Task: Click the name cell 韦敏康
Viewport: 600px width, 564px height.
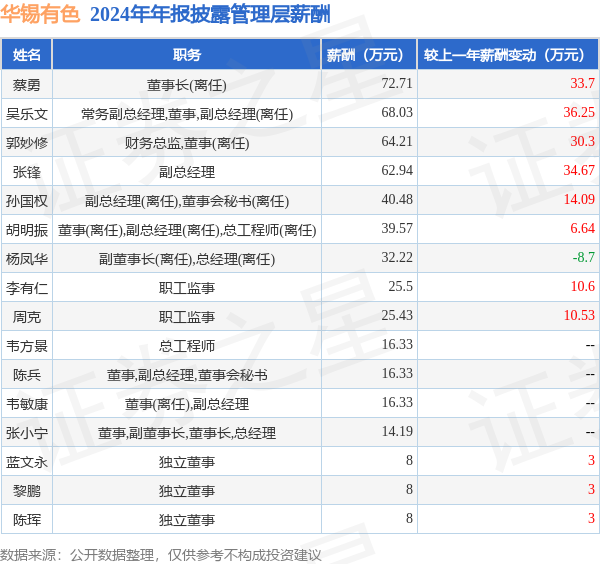Action: 26,404
